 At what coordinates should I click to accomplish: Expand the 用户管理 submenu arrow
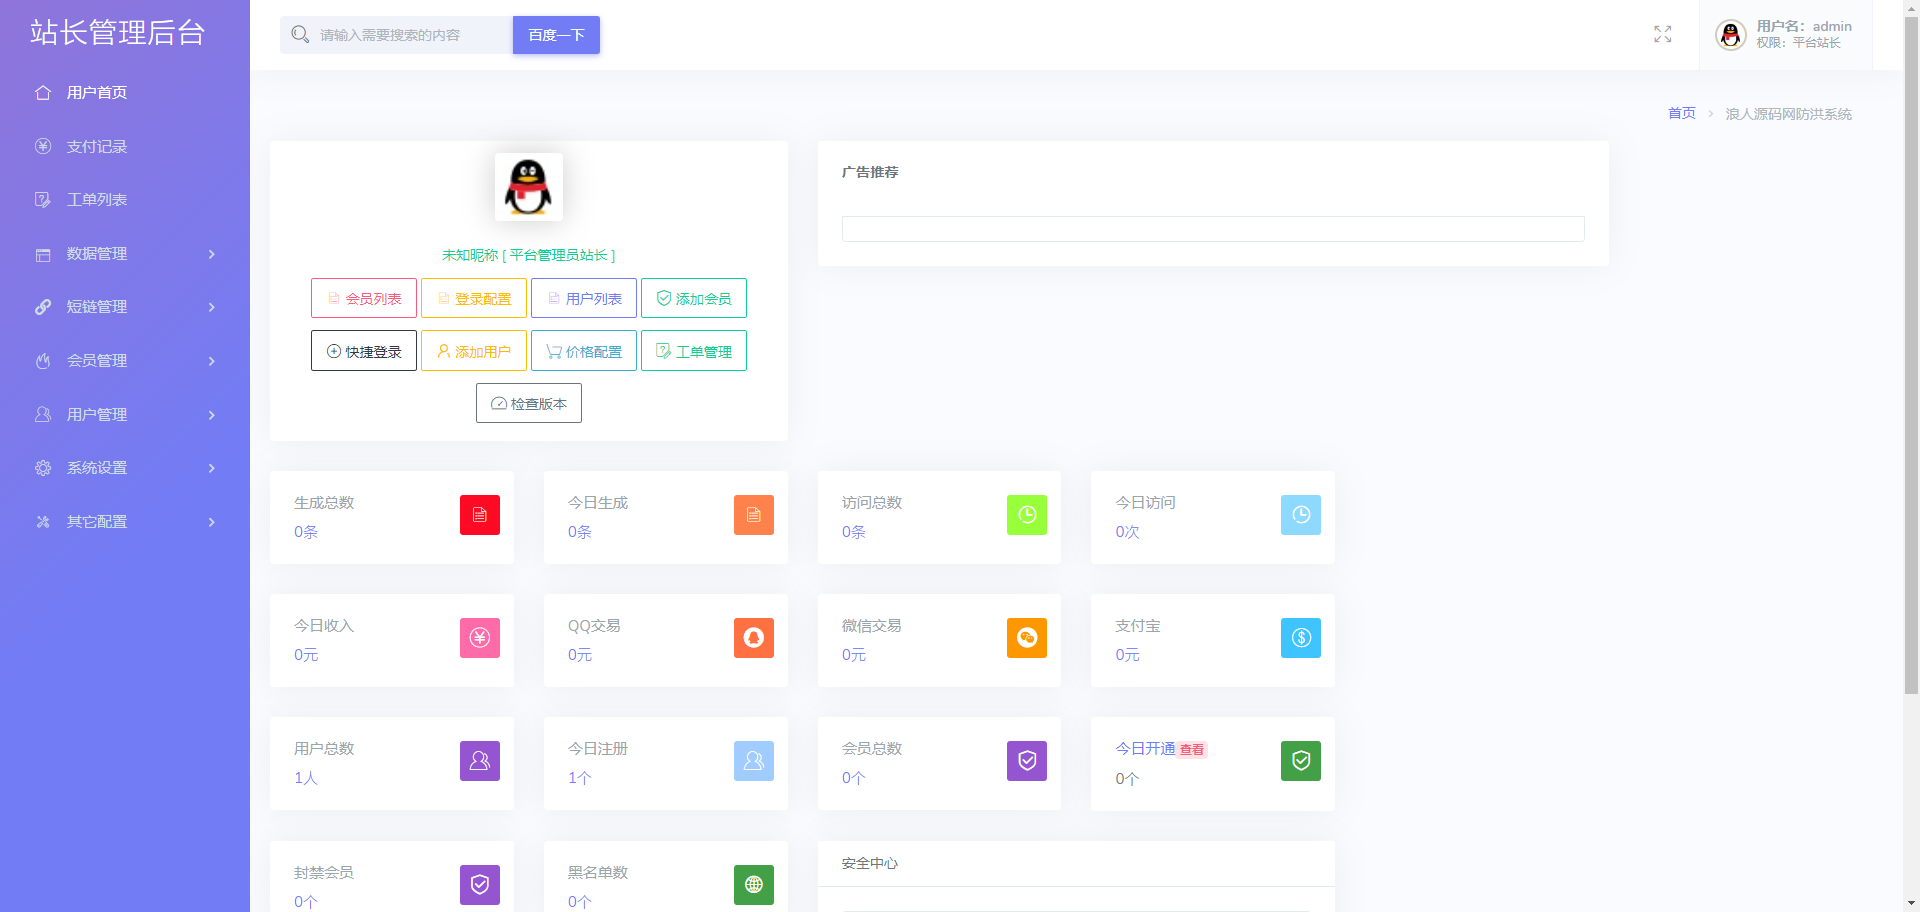pos(212,414)
